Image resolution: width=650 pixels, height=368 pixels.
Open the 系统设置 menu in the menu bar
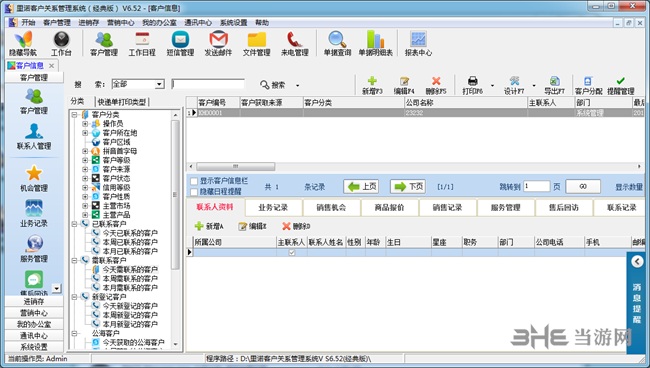[x=233, y=22]
